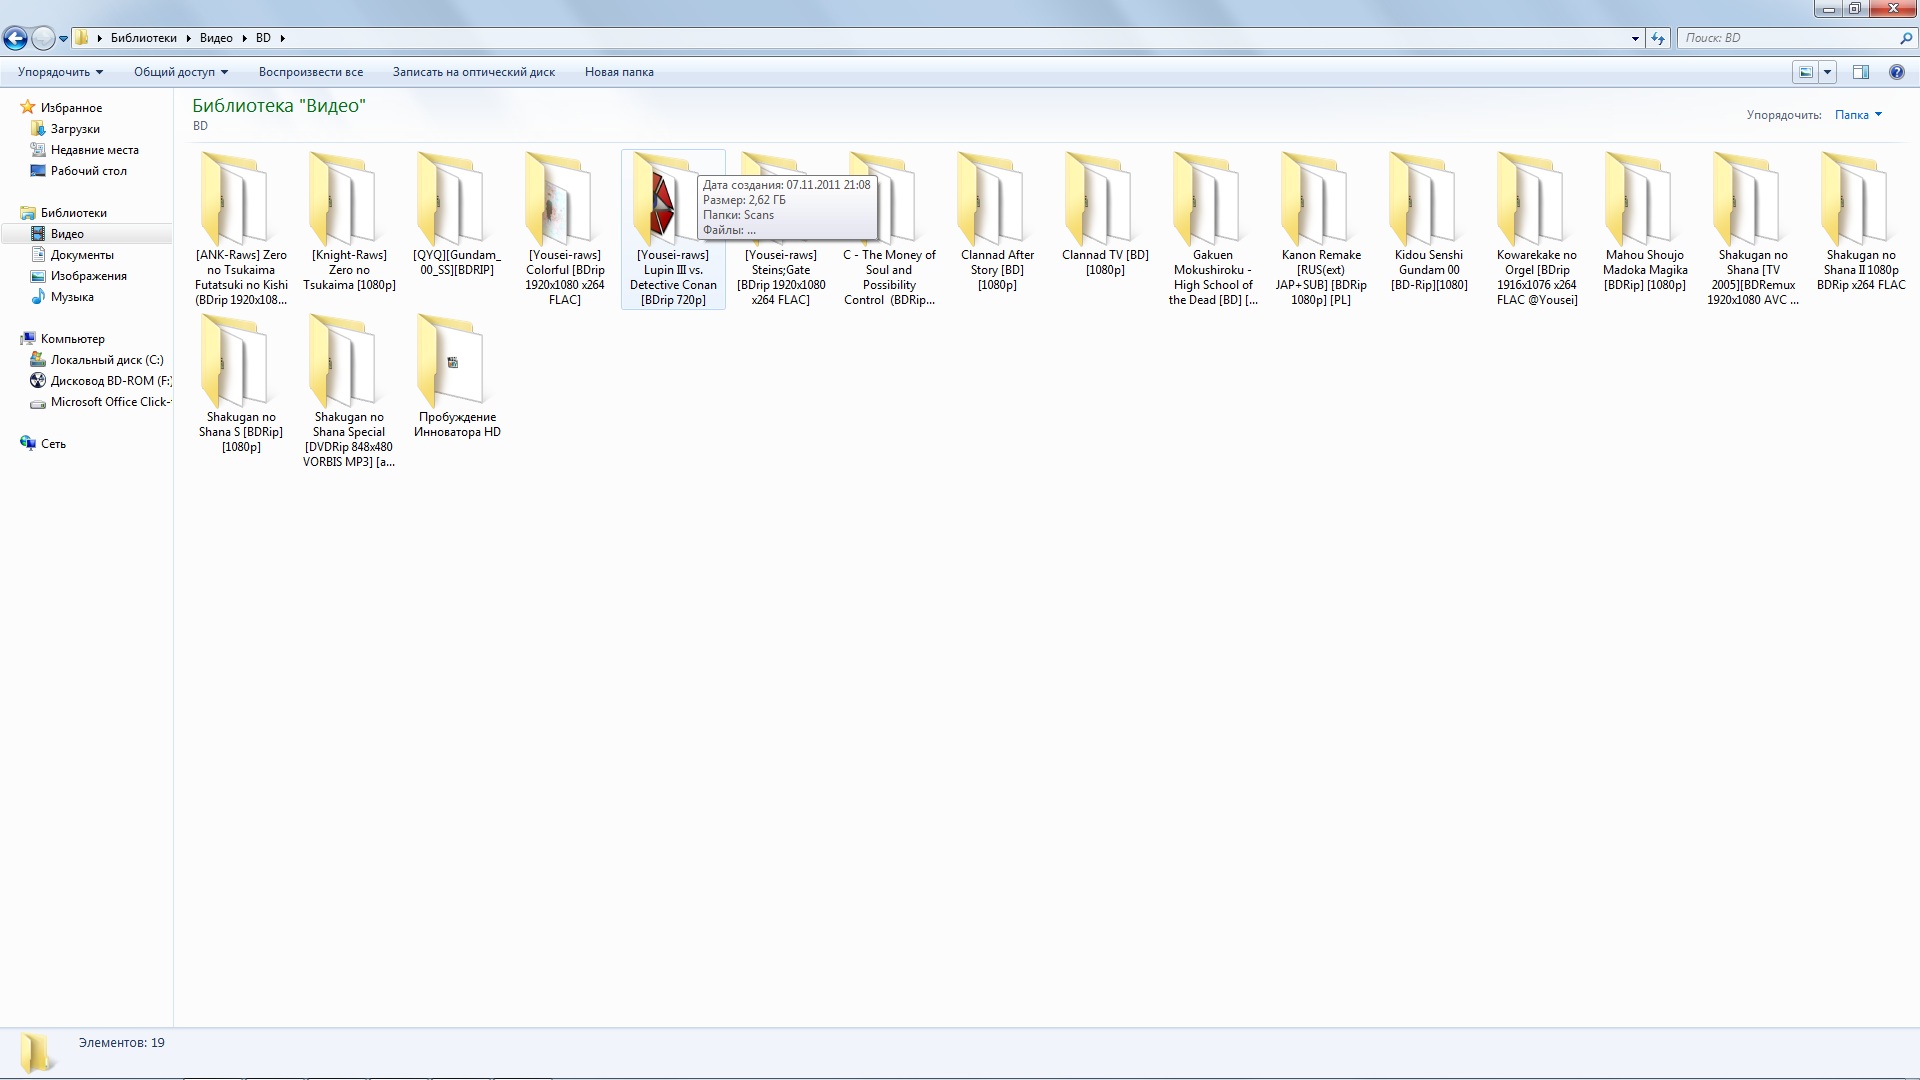This screenshot has width=1920, height=1080.
Task: Select 'Gakuen Mokushiroku' folder
Action: (1213, 229)
